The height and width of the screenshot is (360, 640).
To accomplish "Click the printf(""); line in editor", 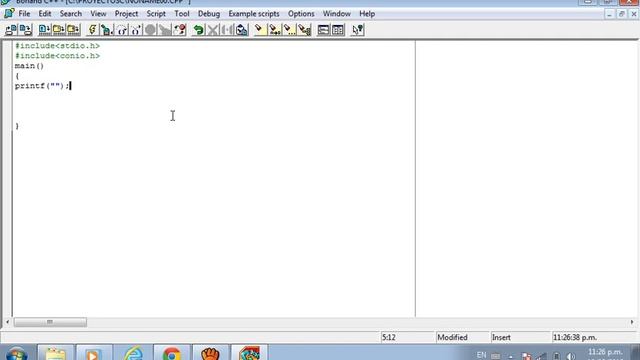I will pos(42,86).
